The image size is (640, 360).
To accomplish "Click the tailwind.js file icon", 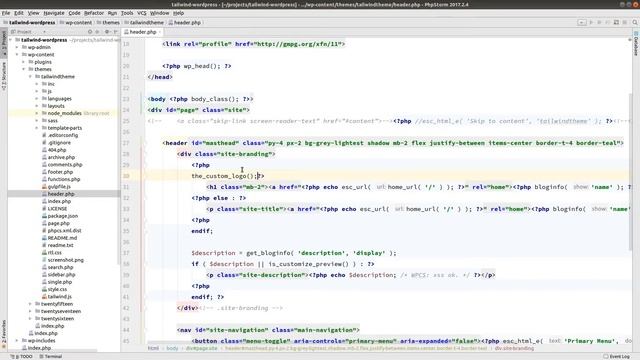I will 44,297.
